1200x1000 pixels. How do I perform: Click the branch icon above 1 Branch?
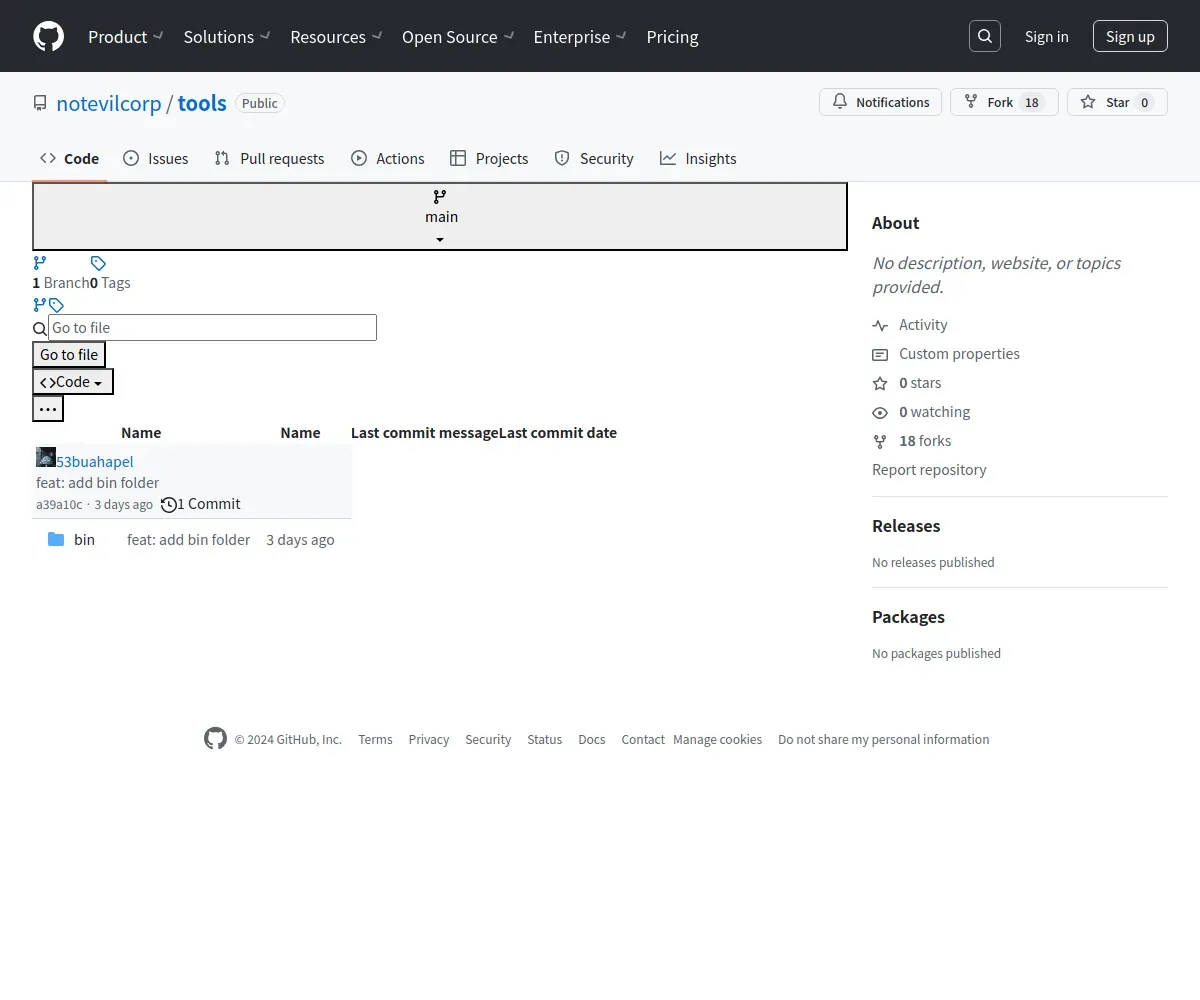(x=40, y=263)
